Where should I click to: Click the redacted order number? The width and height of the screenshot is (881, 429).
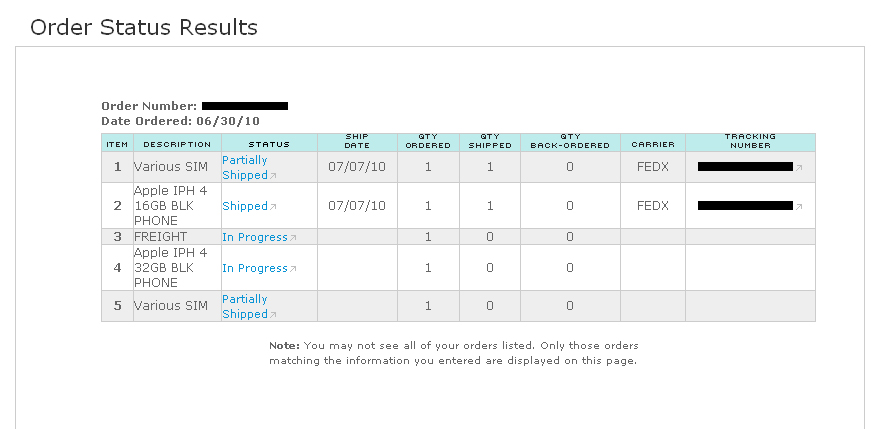[245, 106]
